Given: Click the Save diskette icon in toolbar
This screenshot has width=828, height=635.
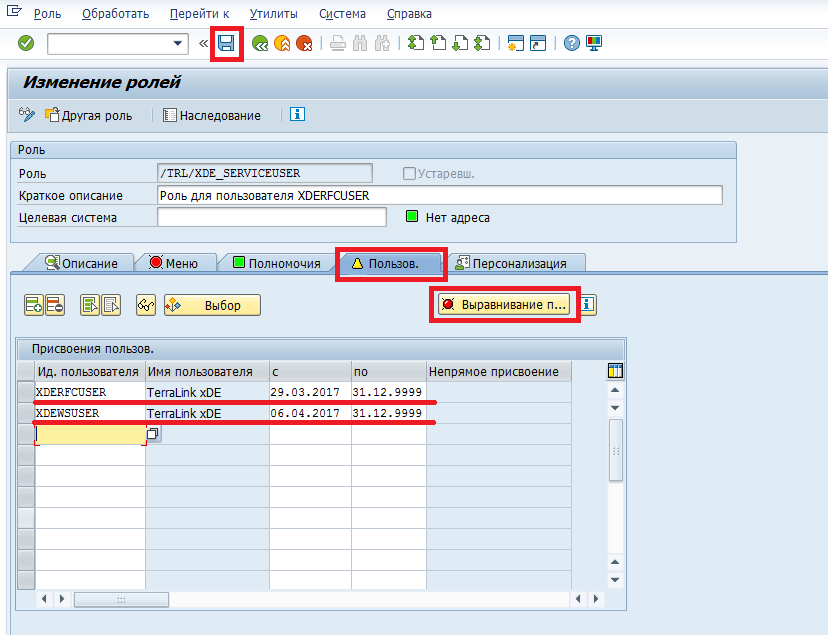Looking at the screenshot, I should tap(227, 43).
